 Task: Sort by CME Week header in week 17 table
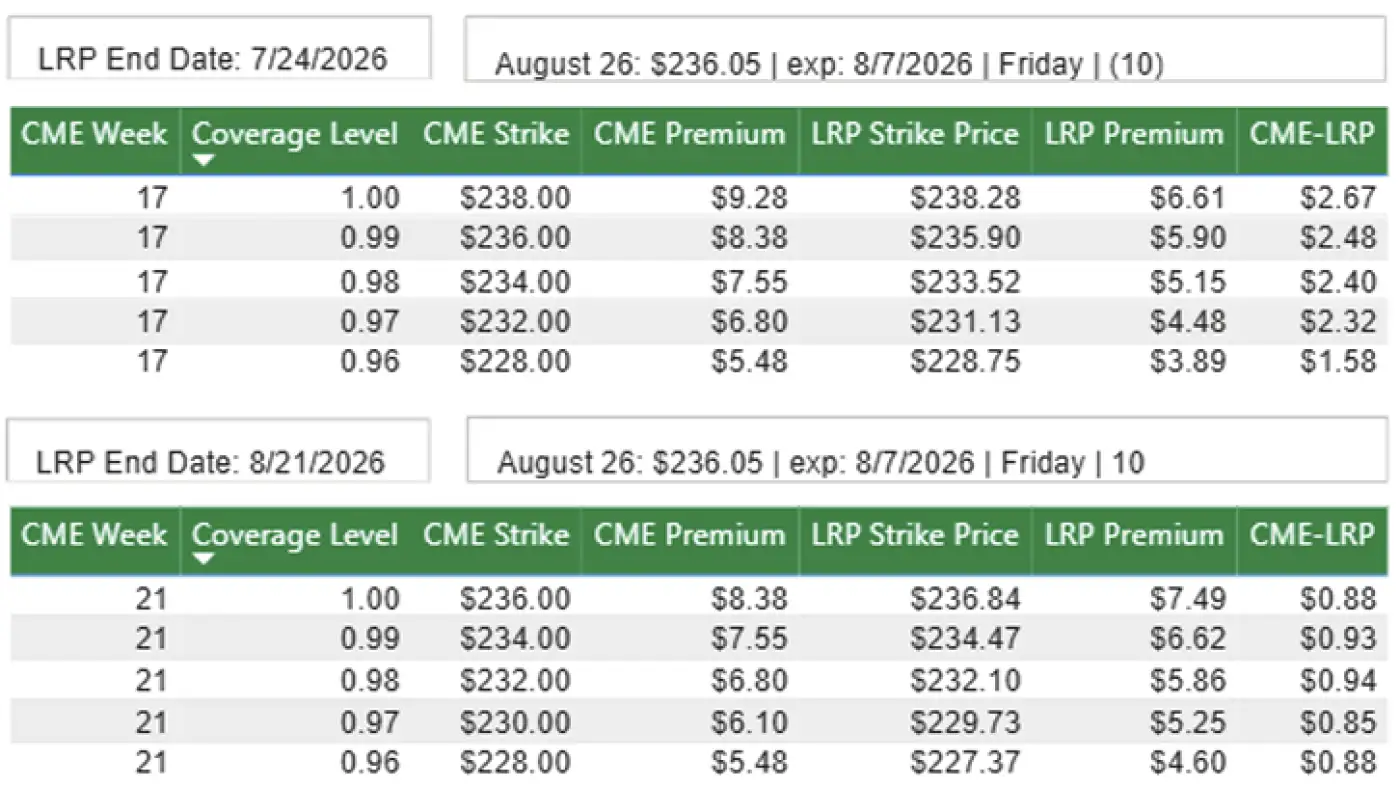[x=95, y=135]
